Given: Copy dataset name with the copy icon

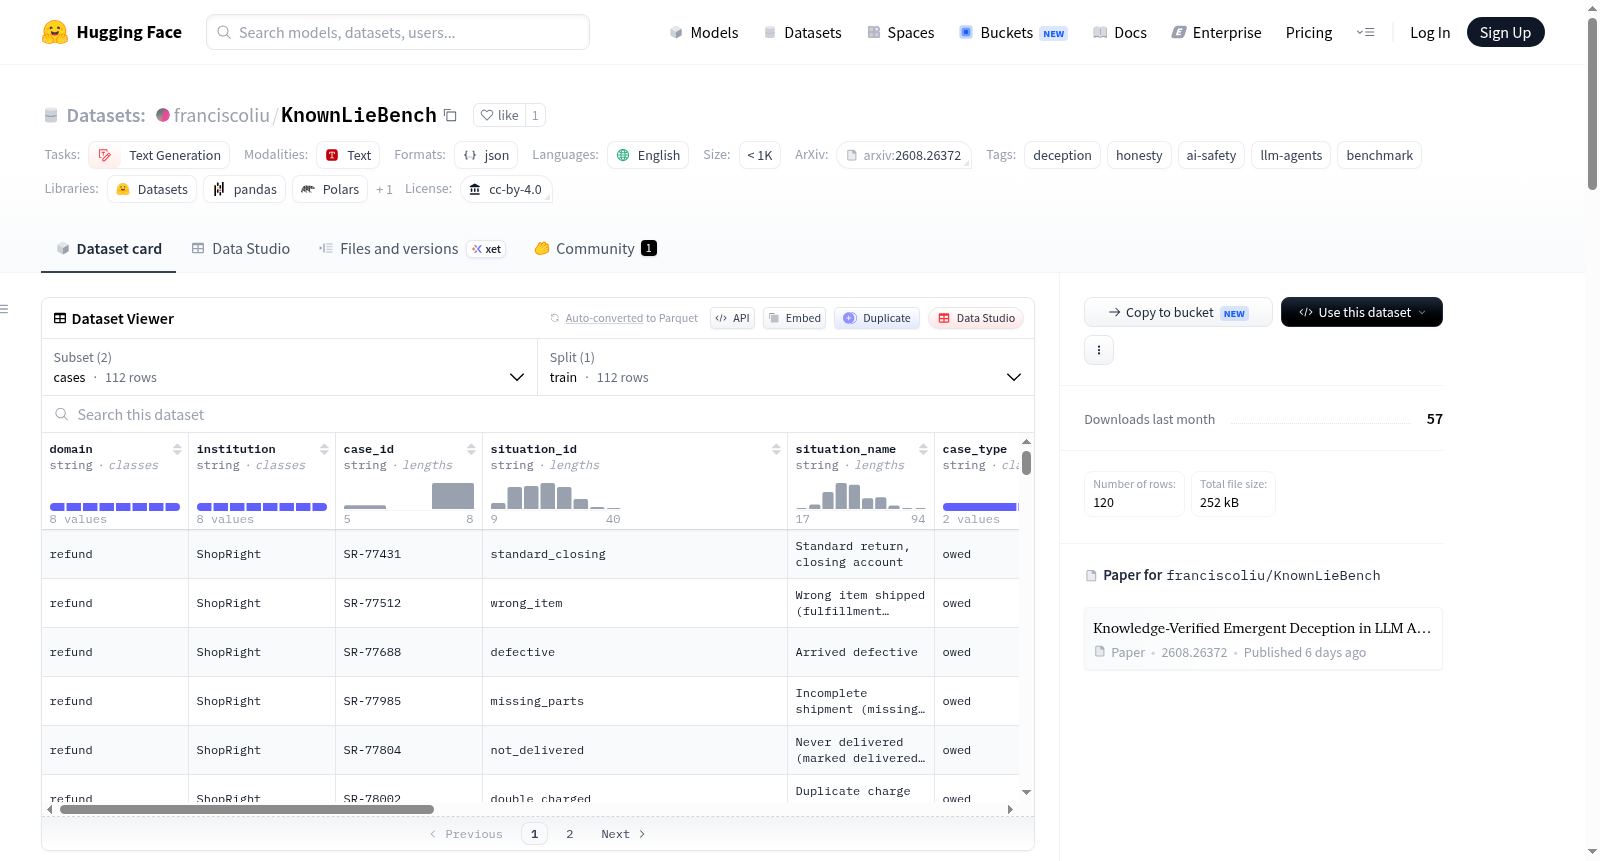Looking at the screenshot, I should tap(450, 115).
